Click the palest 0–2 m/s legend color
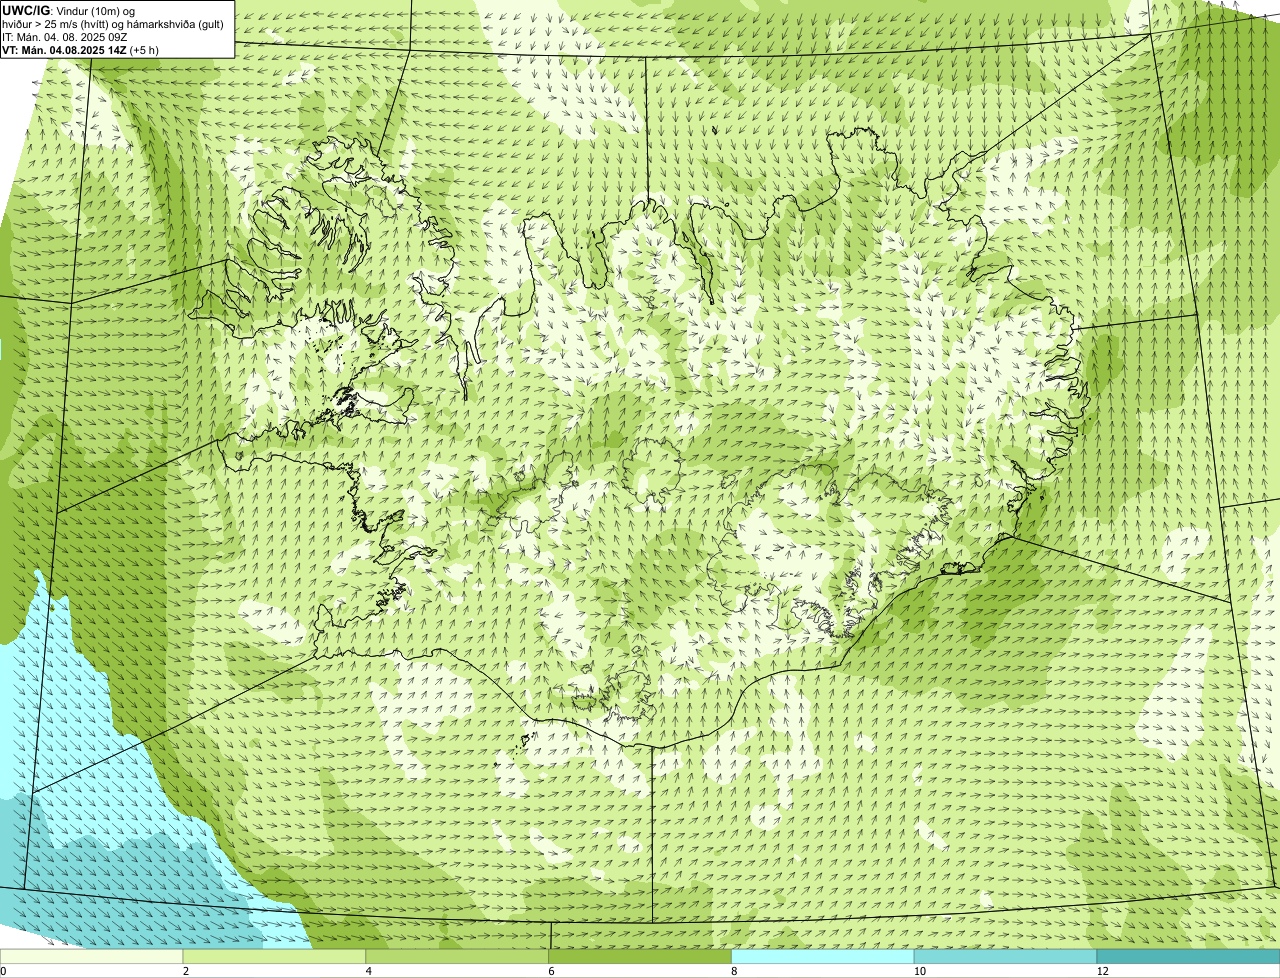 pos(91,957)
